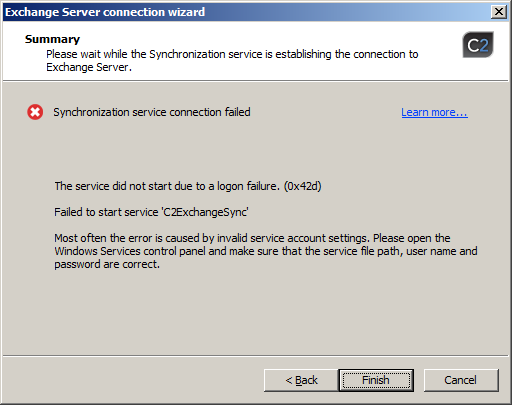
Task: Go back with the Back button
Action: tap(301, 380)
